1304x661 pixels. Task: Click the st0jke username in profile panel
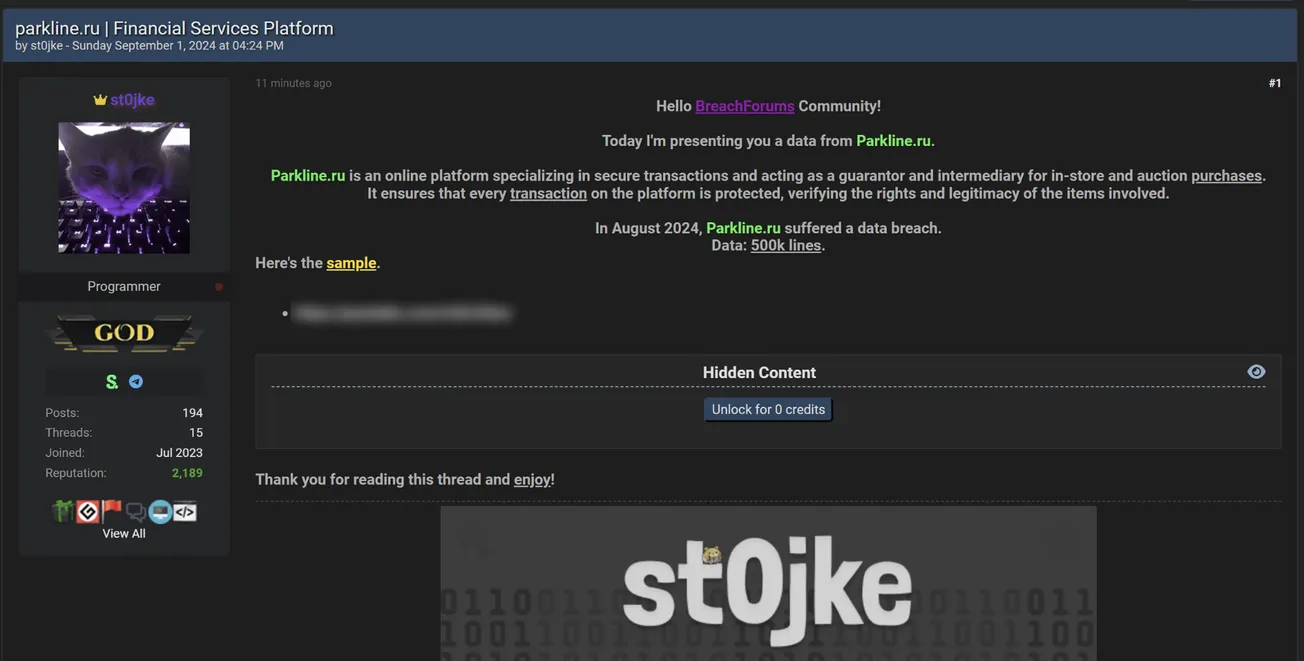[132, 100]
